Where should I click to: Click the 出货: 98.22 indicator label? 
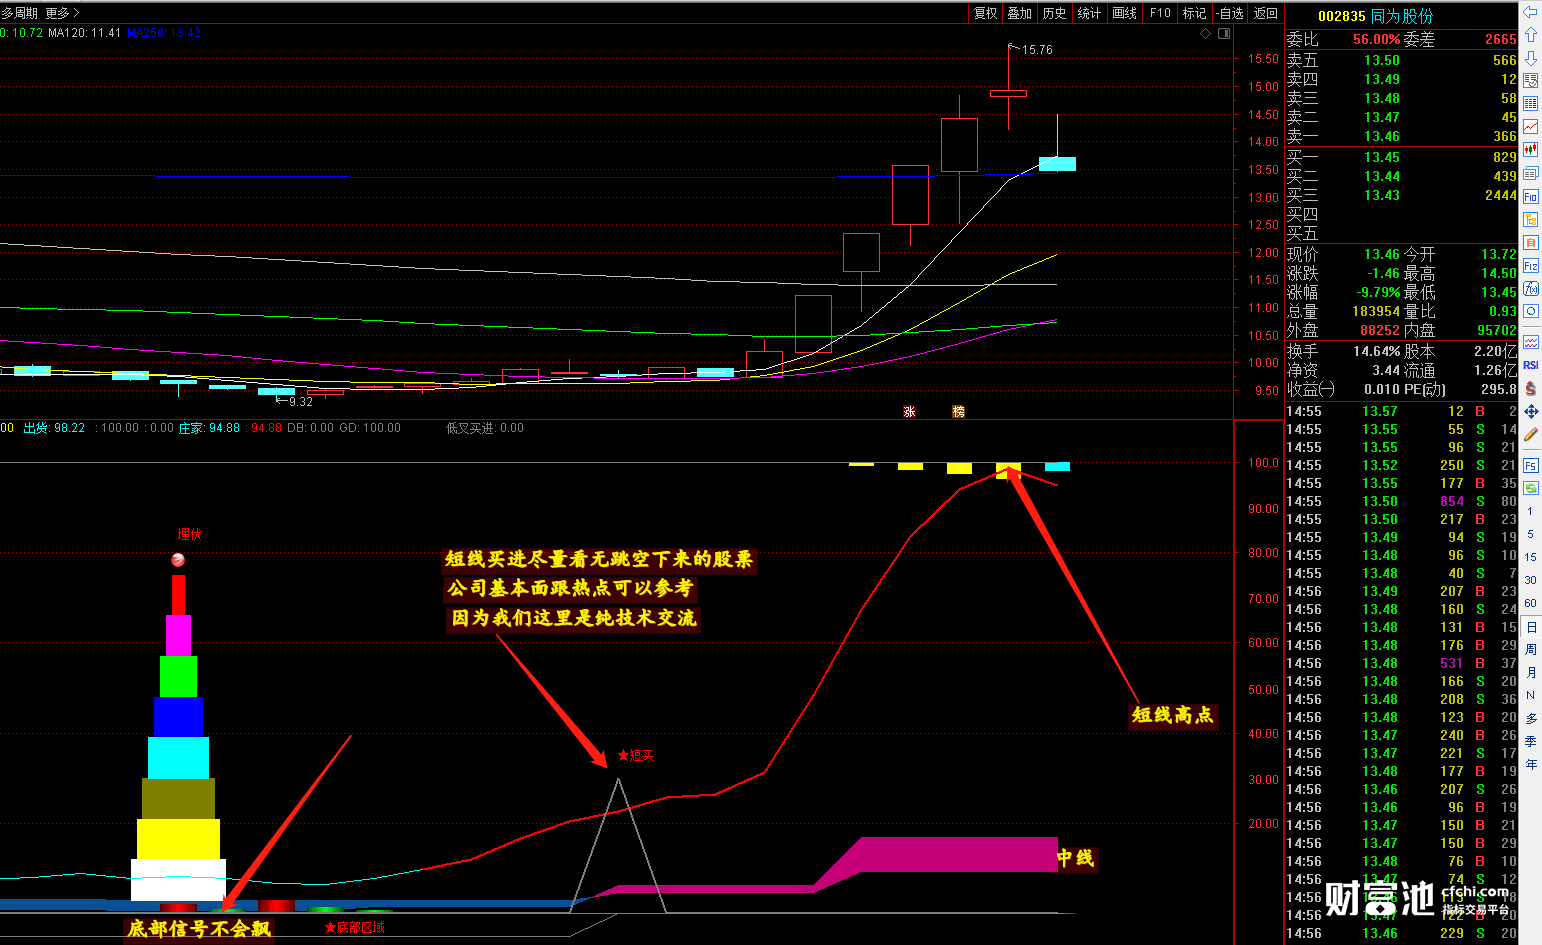(x=54, y=428)
